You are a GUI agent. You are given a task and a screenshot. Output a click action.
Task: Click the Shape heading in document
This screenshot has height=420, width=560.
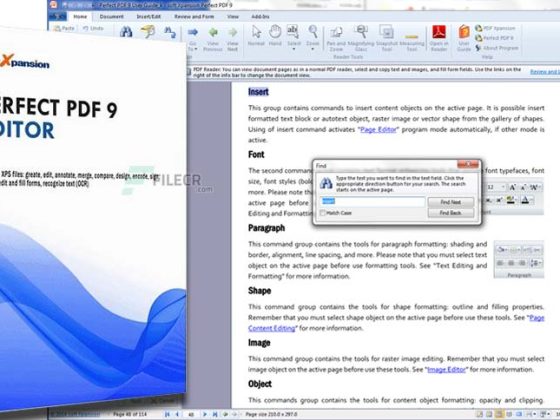(259, 291)
